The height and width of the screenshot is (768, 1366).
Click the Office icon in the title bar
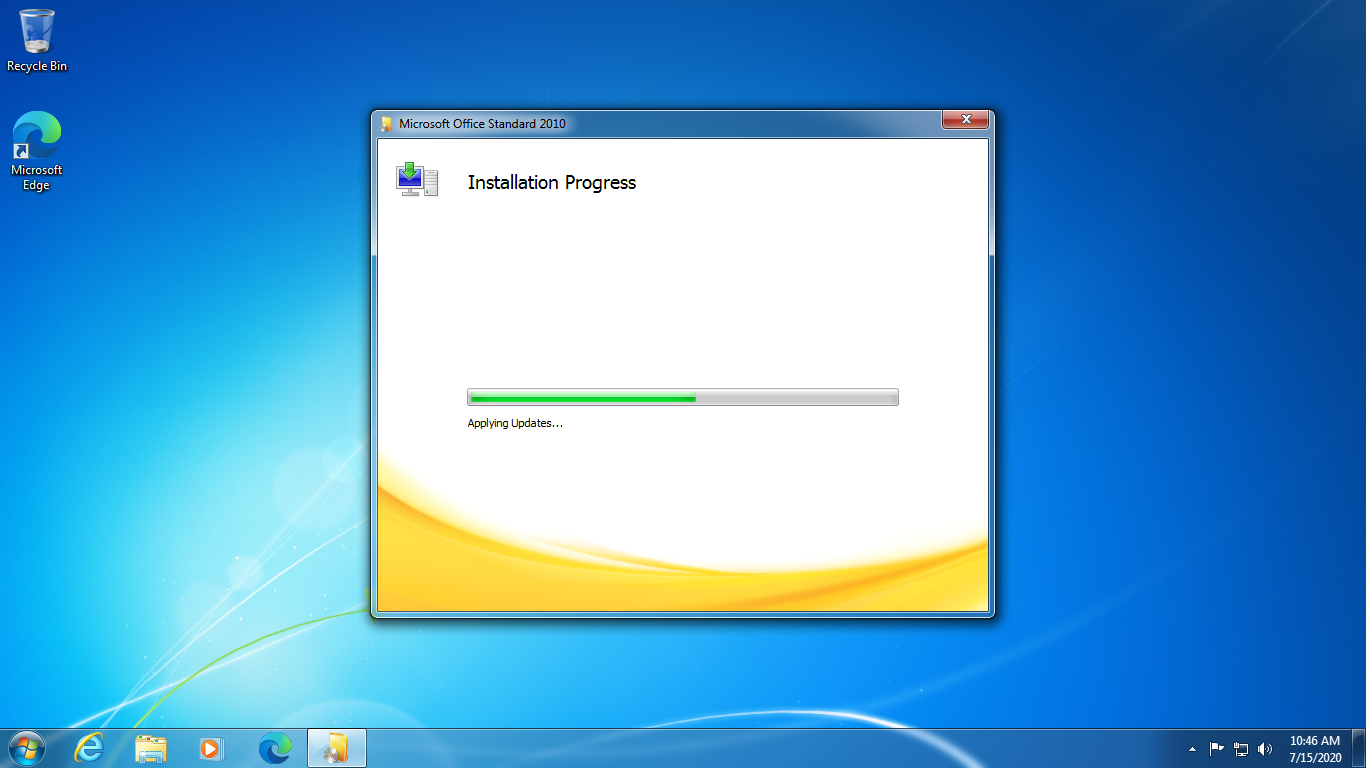[387, 124]
